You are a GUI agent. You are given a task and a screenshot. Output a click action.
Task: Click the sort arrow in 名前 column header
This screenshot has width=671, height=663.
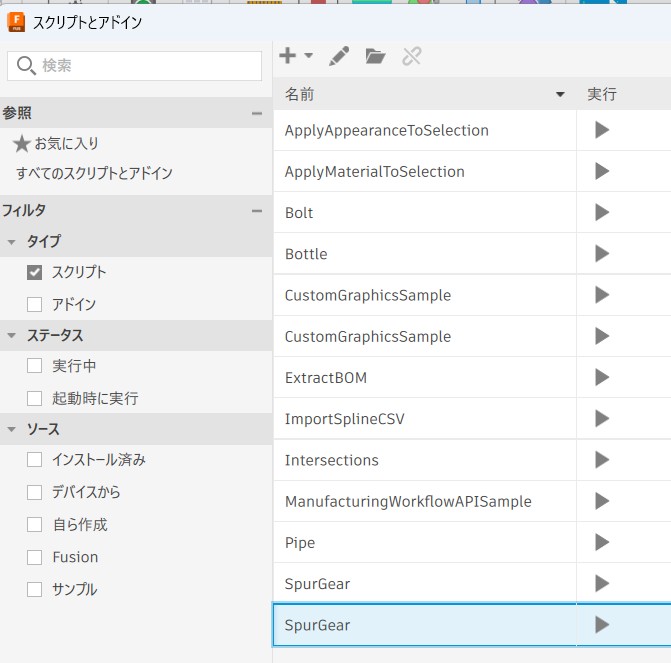[560, 95]
